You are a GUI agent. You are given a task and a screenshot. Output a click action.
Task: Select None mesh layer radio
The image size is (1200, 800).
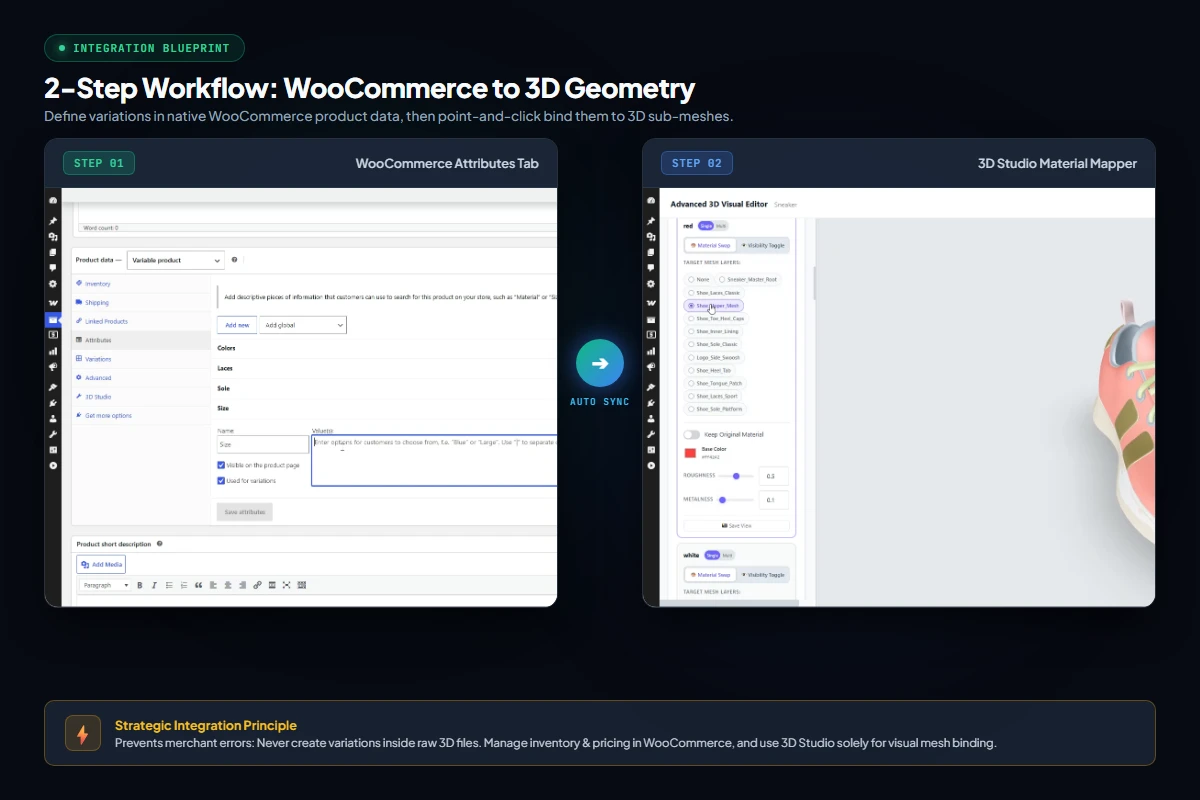coord(698,279)
